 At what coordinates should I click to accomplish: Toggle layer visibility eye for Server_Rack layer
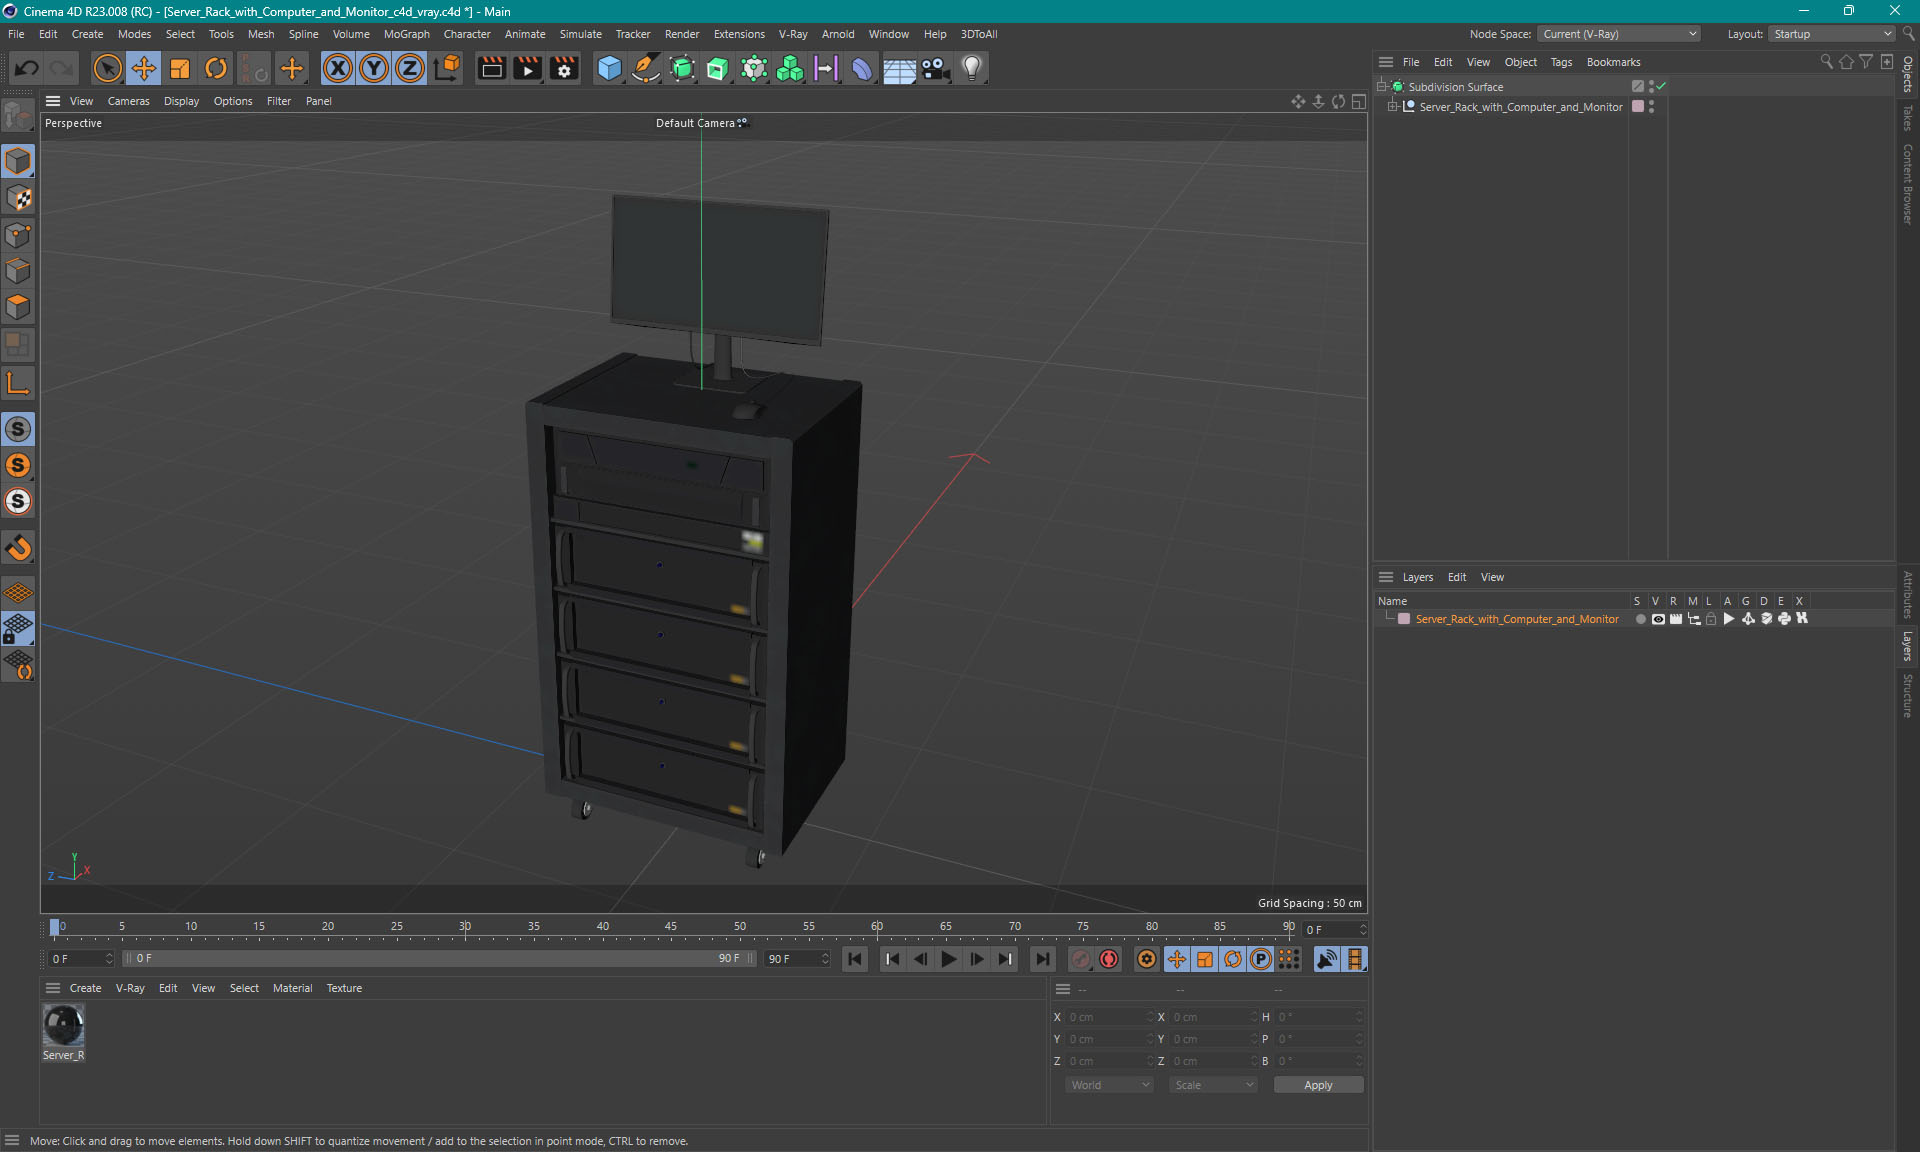1658,619
